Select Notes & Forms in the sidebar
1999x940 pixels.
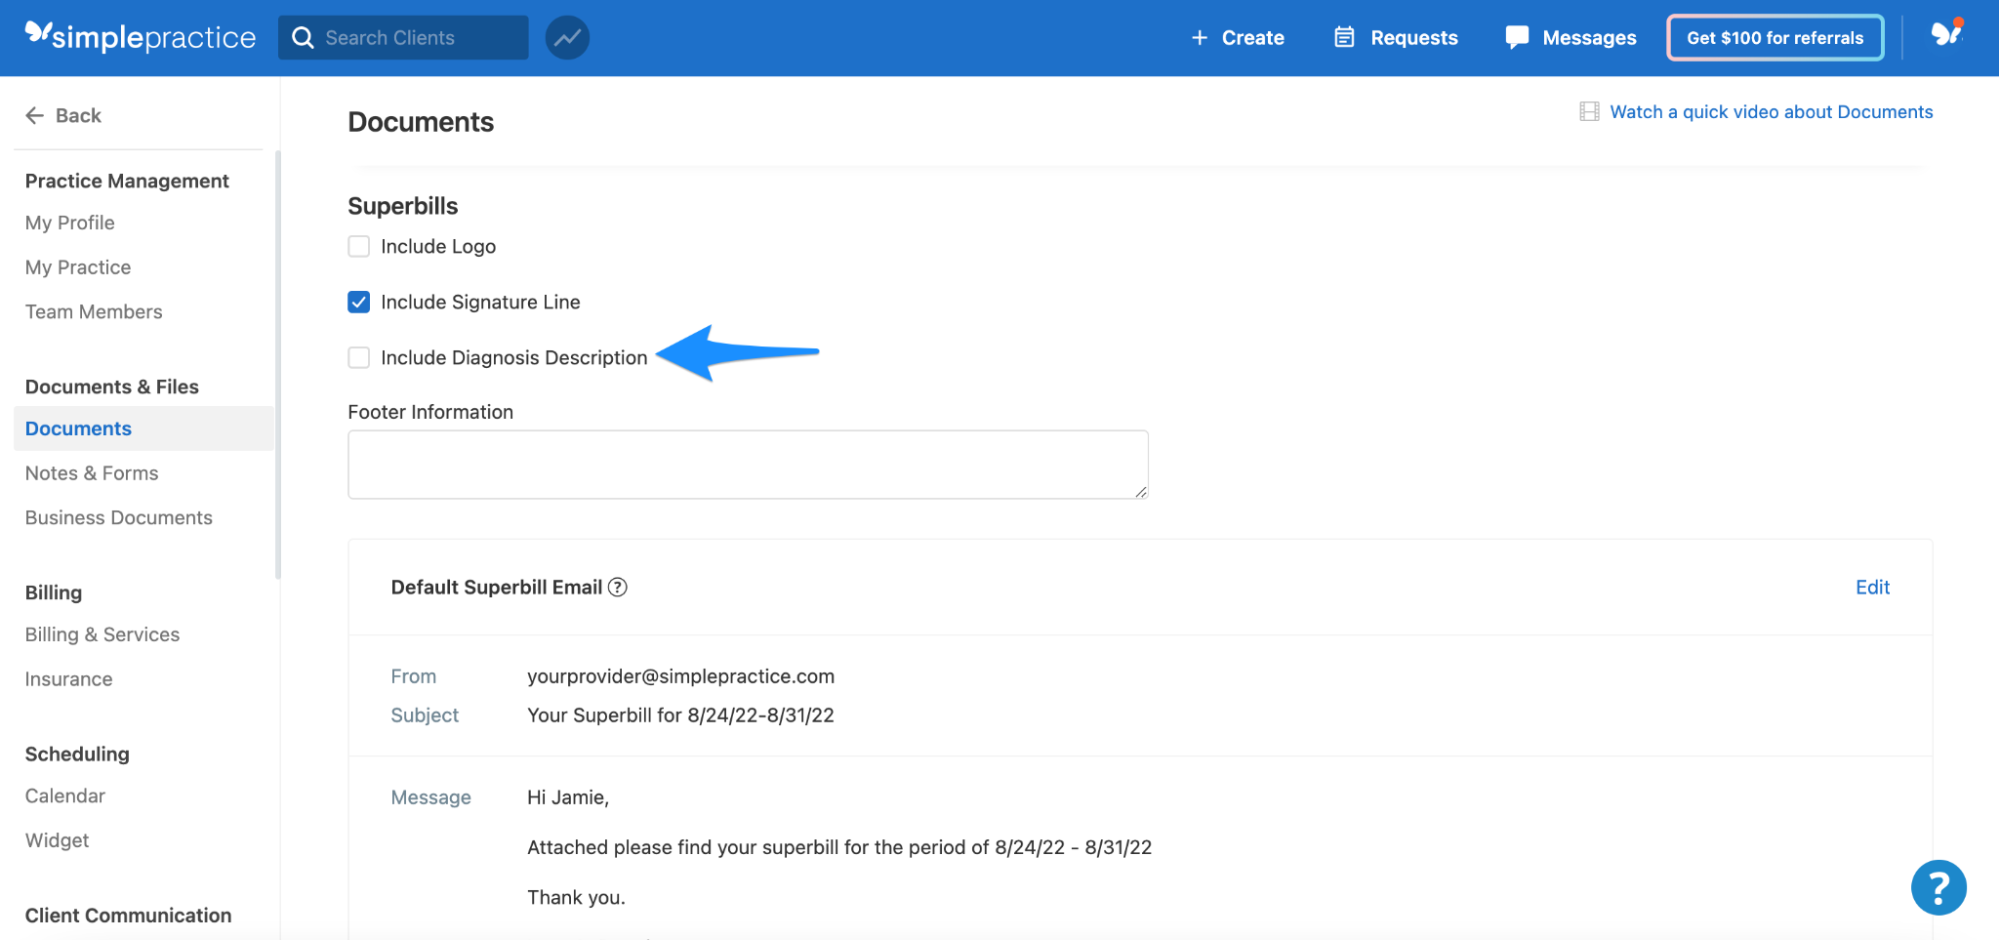(91, 472)
